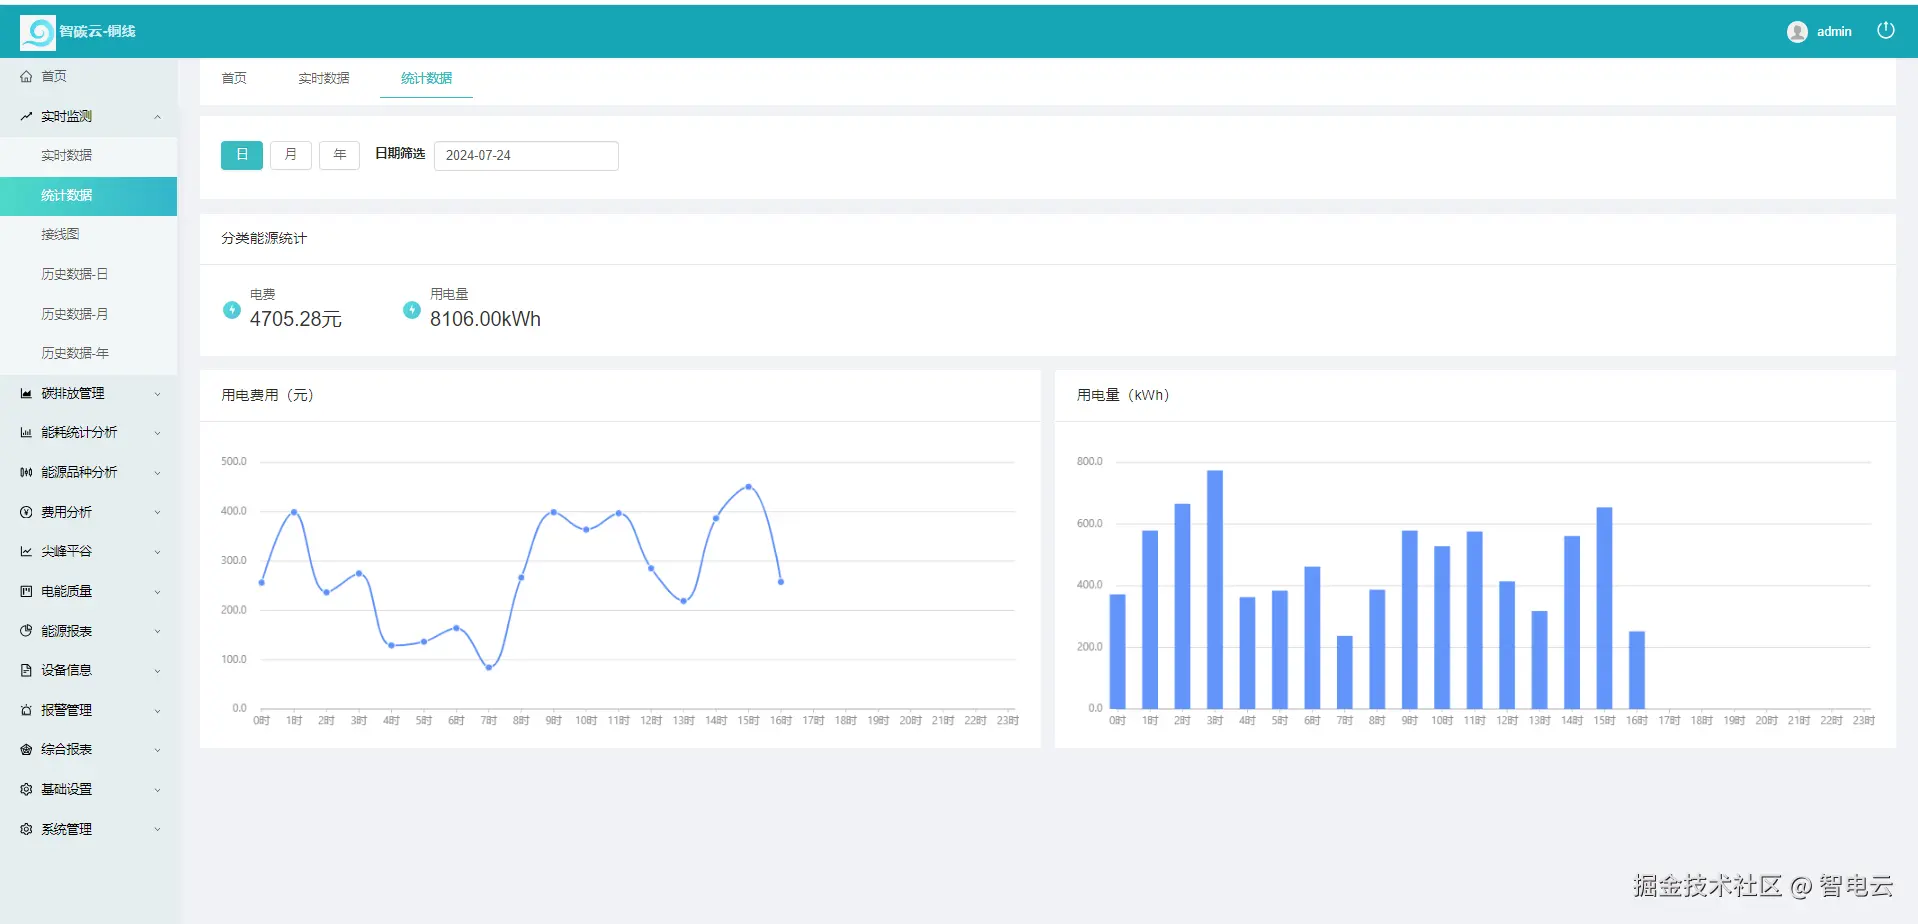Screen dimensions: 1918x924
Task: Click the 电费 lightning bolt icon
Action: (232, 310)
